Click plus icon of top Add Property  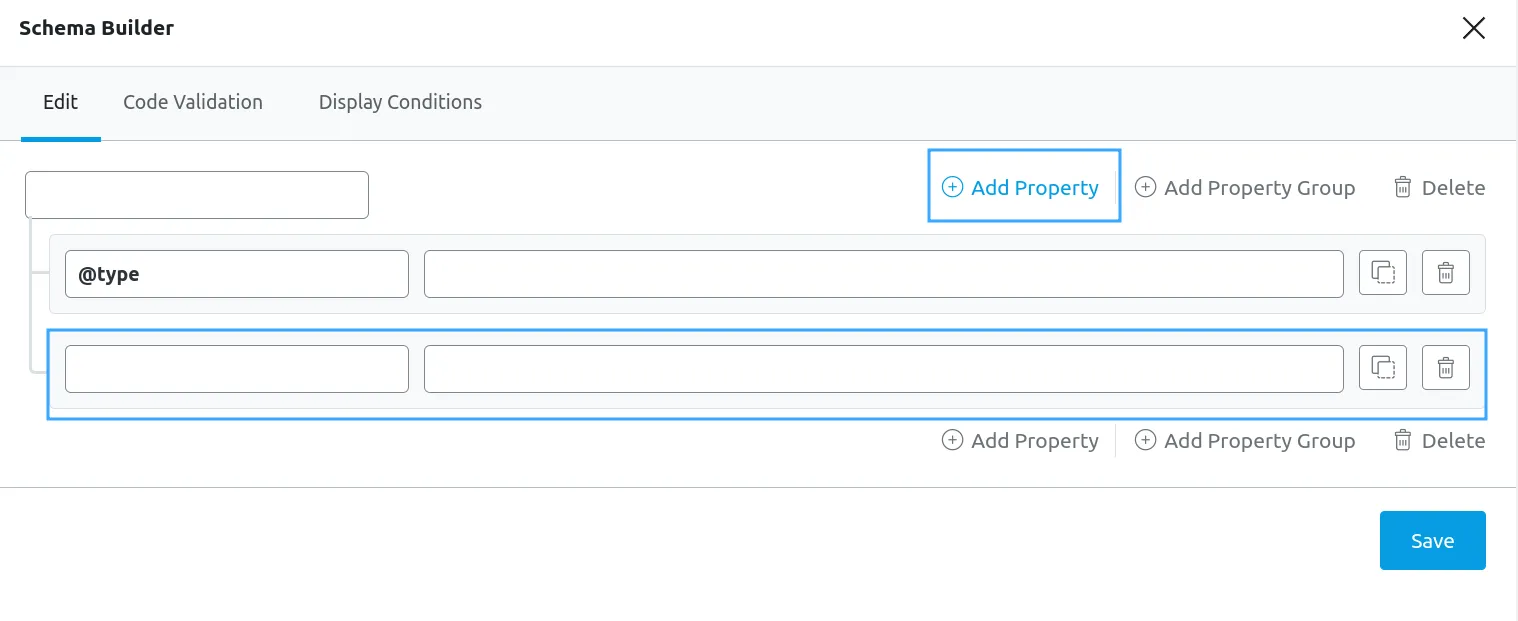click(x=953, y=187)
